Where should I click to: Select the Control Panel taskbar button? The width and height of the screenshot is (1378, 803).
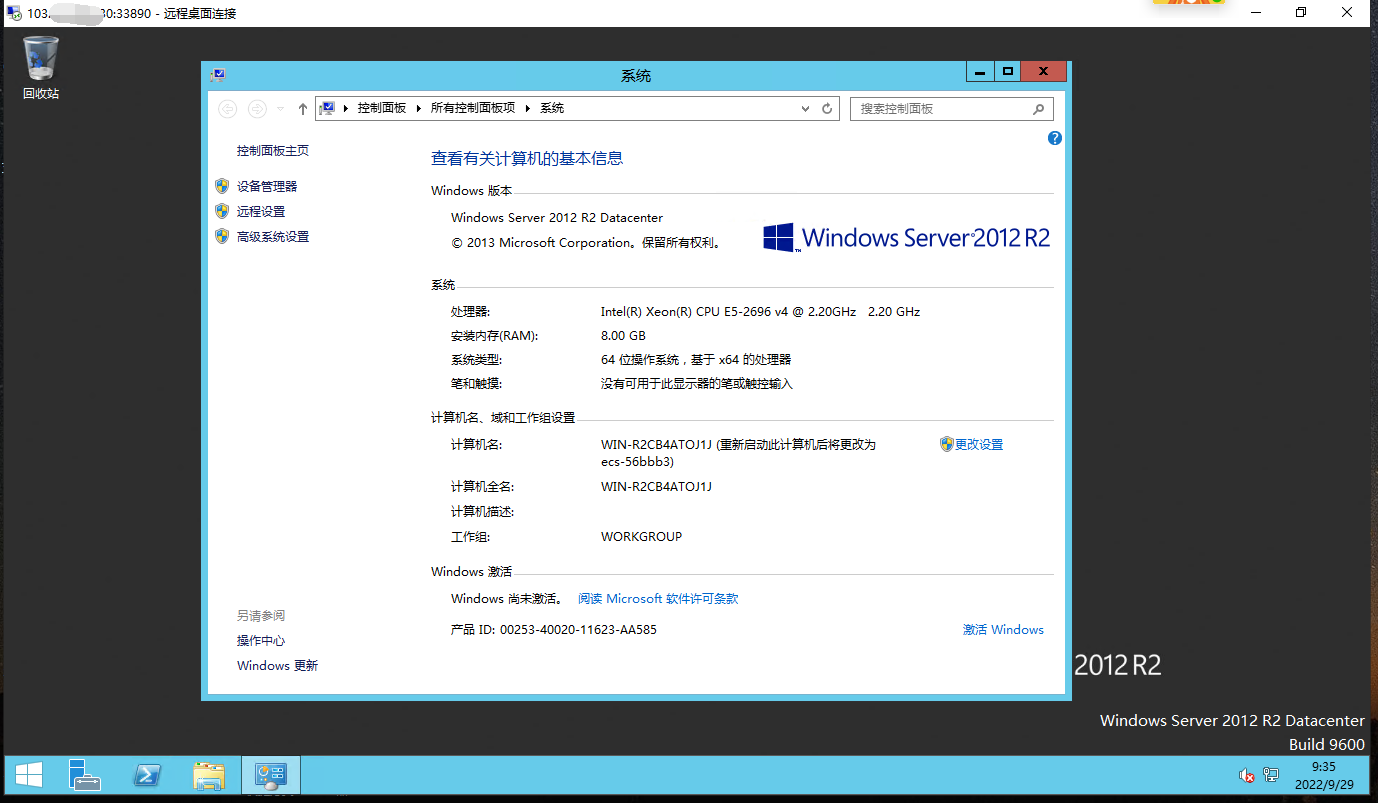coord(271,775)
